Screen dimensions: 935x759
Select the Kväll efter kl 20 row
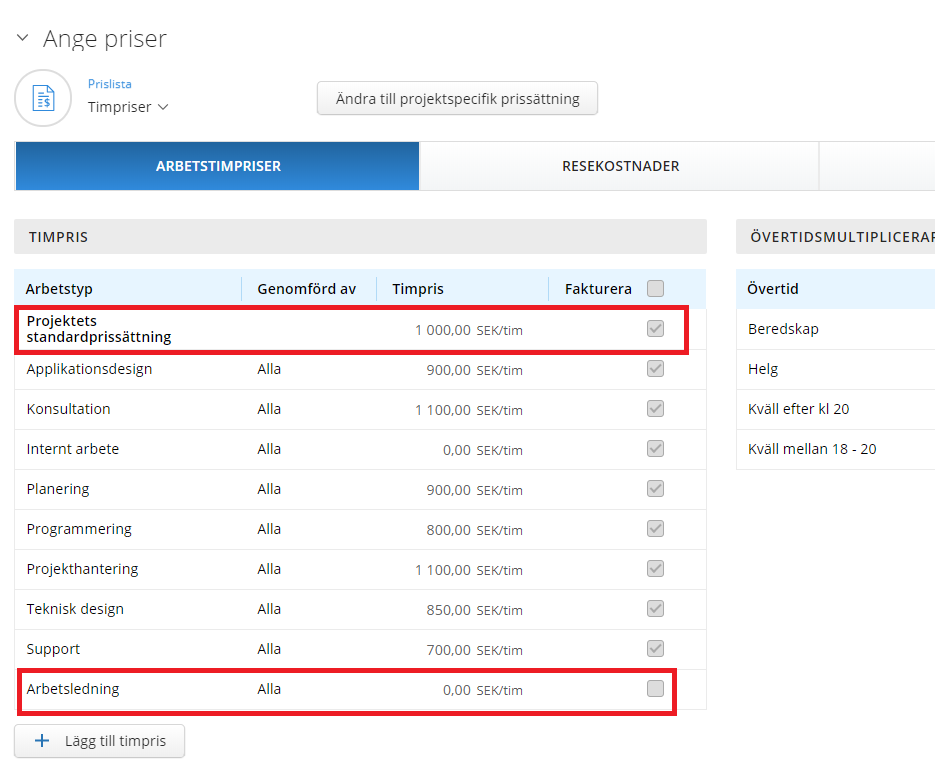click(835, 408)
